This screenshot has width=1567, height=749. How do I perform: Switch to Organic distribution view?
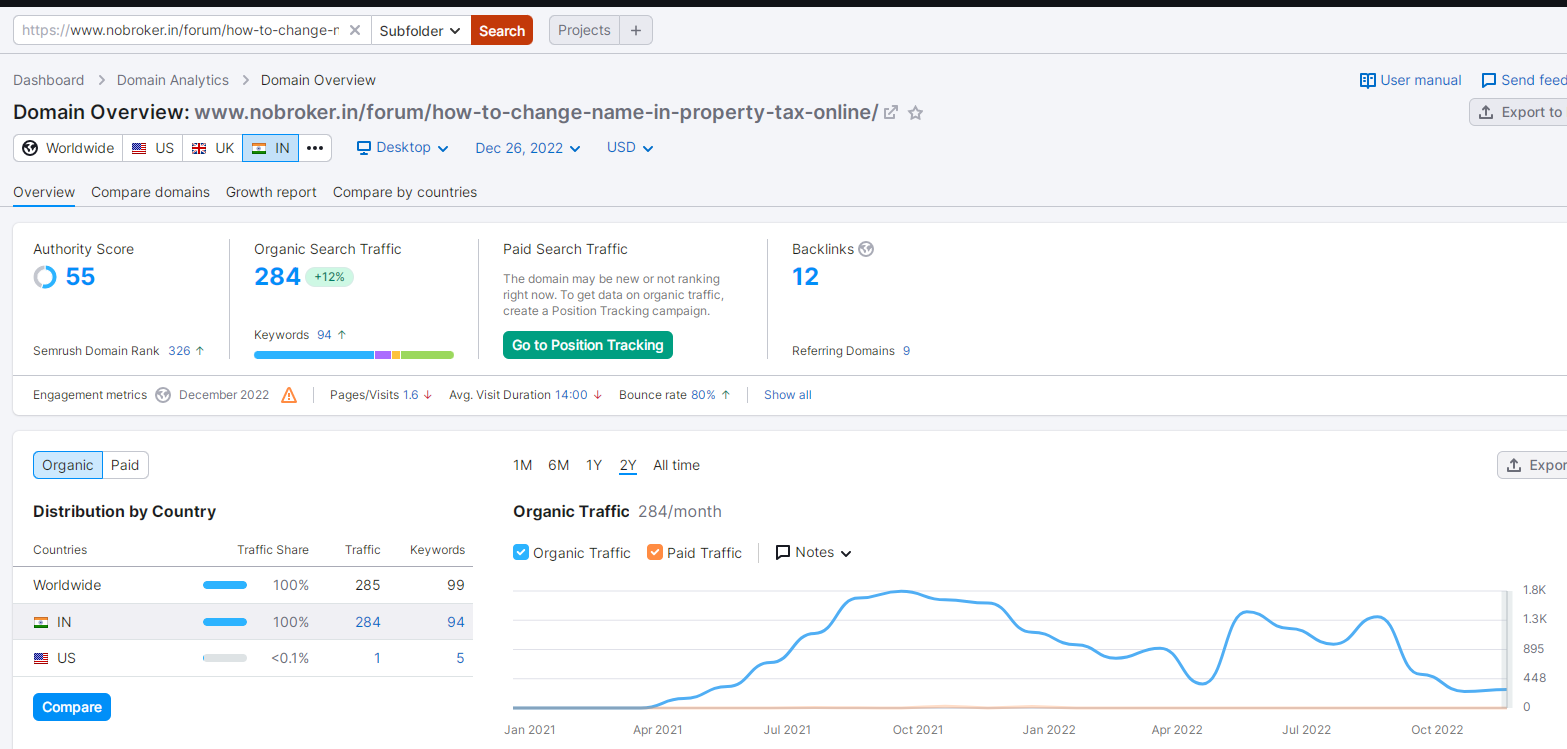[68, 465]
